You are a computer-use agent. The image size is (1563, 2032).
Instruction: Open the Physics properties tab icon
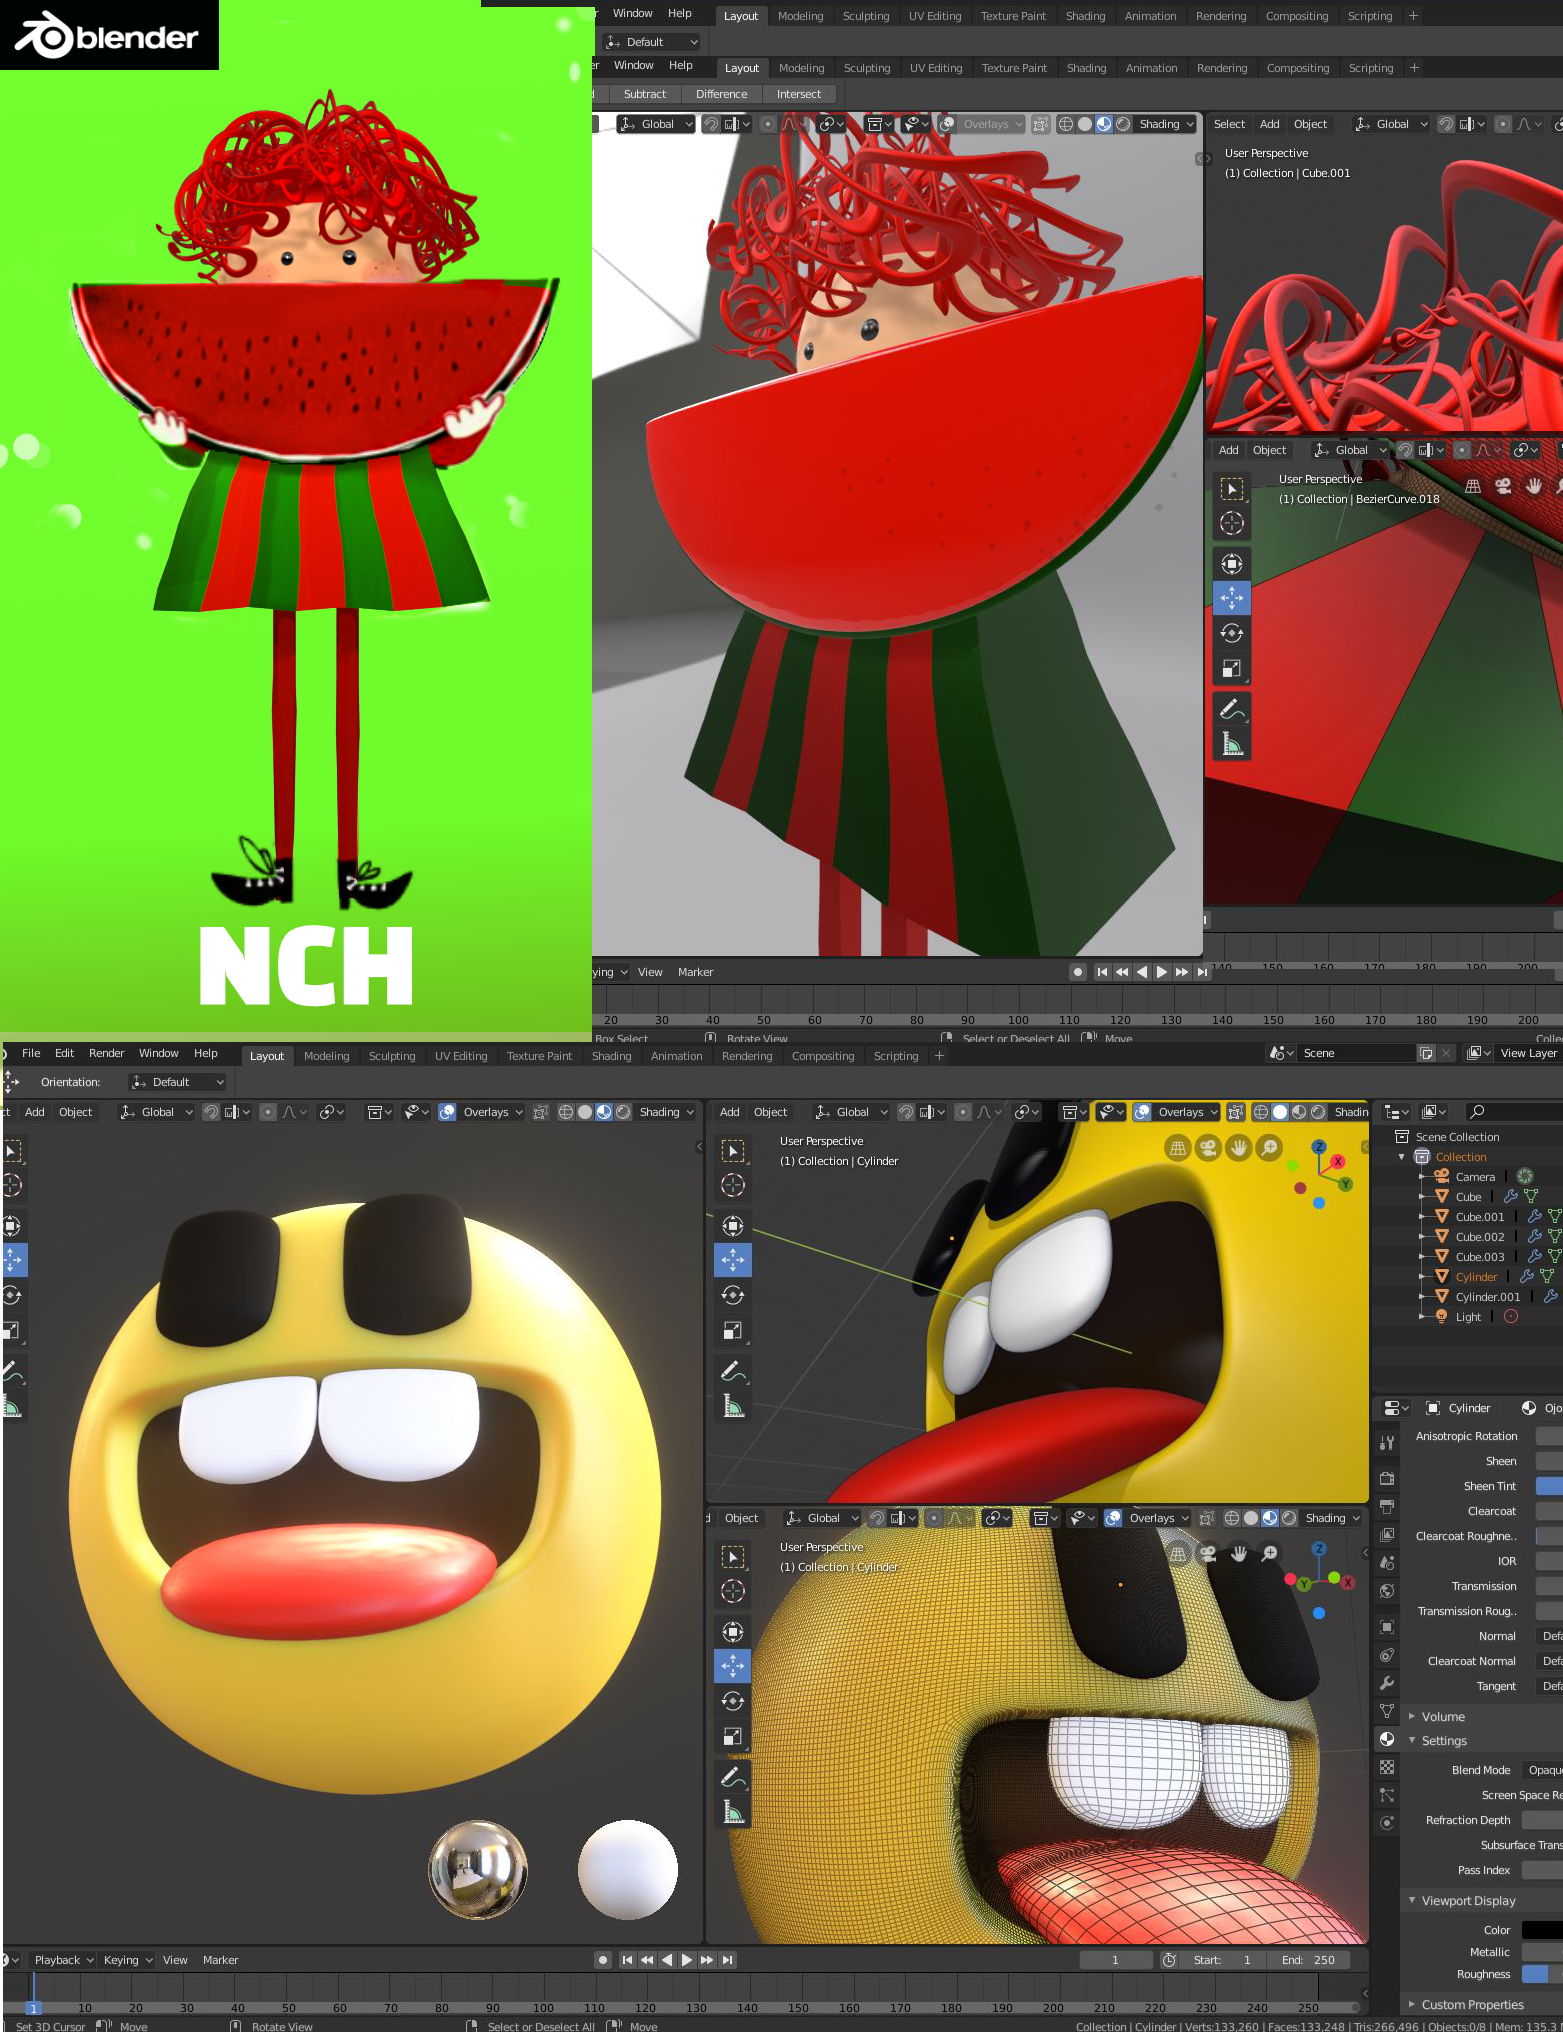(1387, 1823)
